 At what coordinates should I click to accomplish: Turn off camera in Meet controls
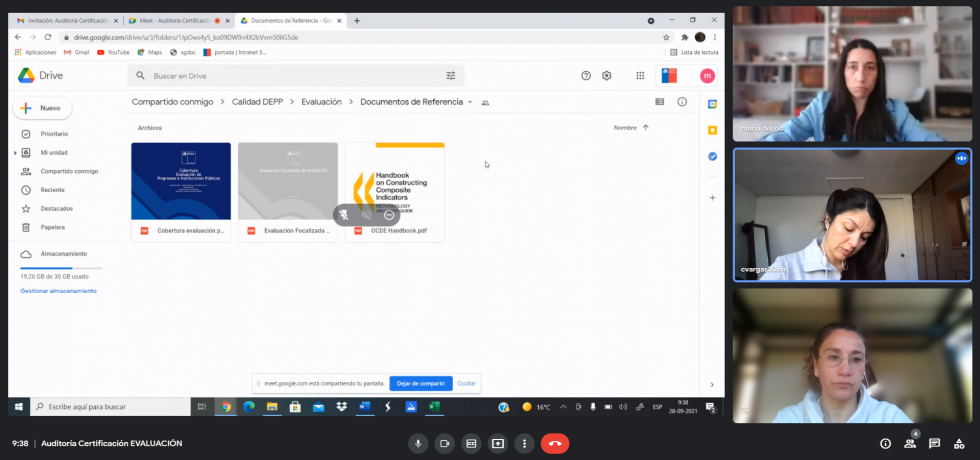444,443
